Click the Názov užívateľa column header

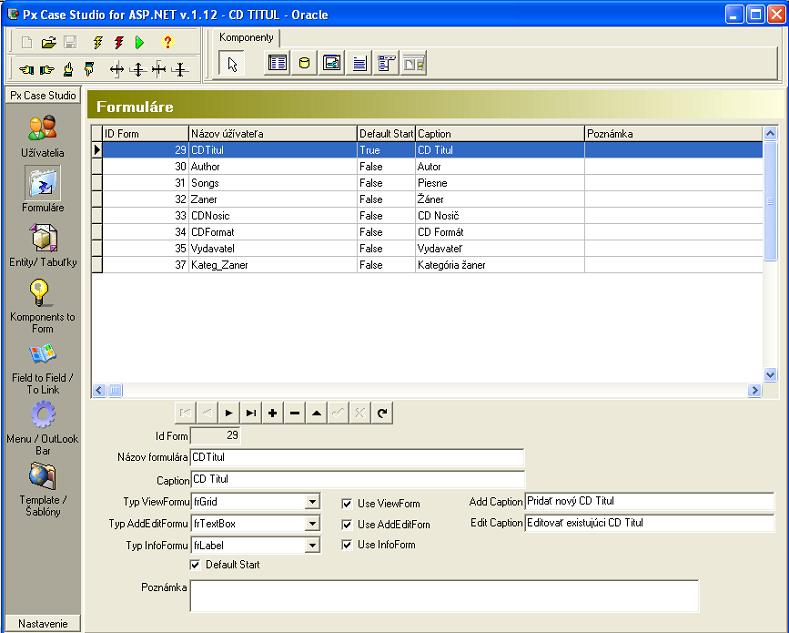(x=272, y=134)
